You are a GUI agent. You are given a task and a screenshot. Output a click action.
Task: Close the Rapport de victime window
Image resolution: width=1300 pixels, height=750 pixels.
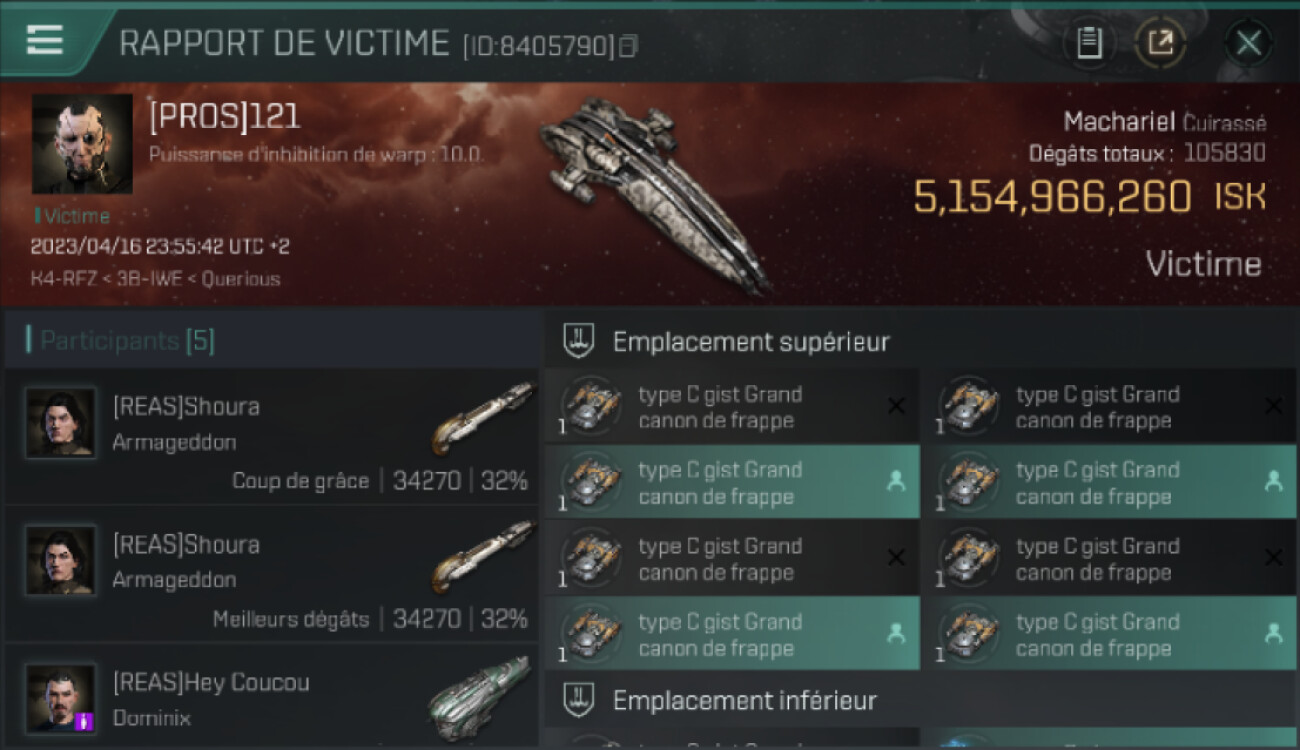click(1248, 43)
